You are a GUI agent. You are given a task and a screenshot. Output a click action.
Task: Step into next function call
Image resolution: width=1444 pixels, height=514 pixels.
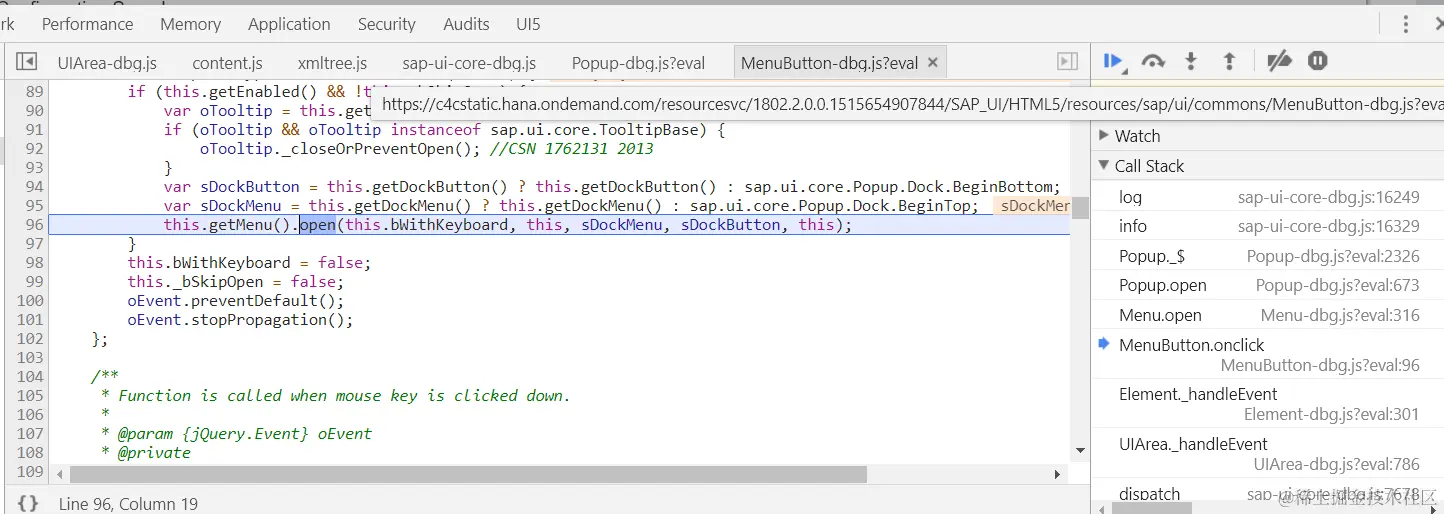tap(1191, 62)
